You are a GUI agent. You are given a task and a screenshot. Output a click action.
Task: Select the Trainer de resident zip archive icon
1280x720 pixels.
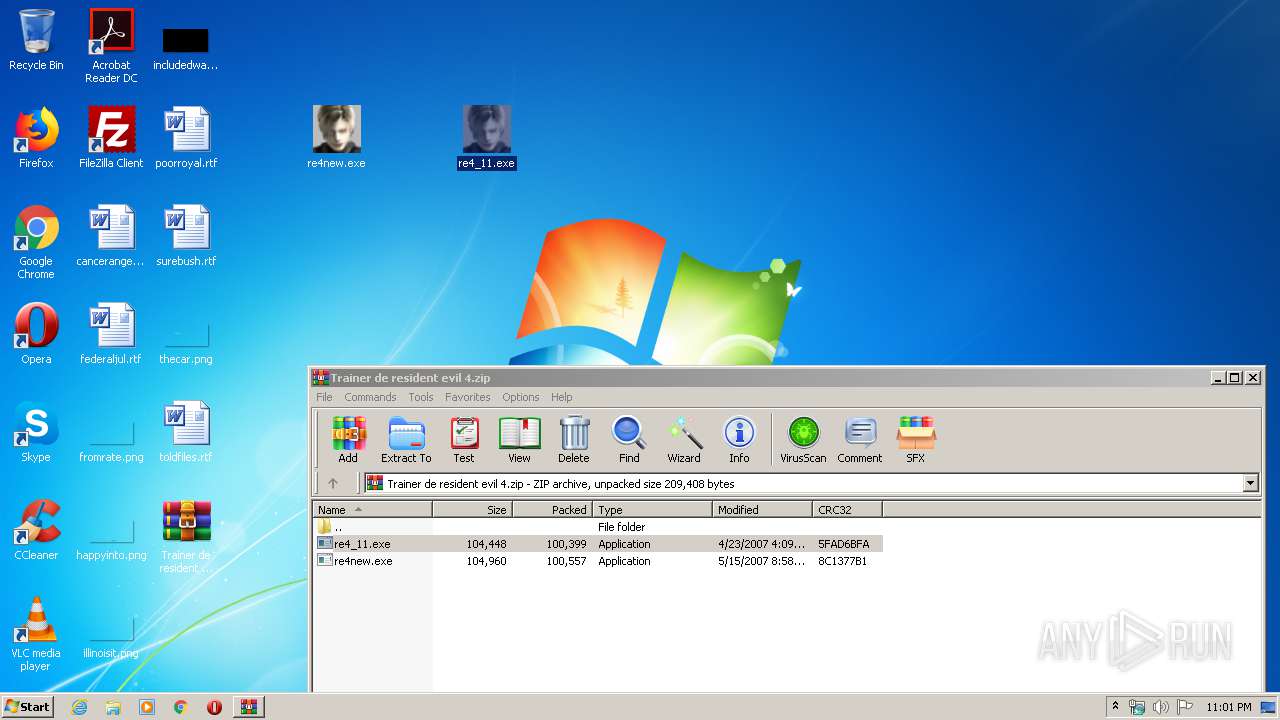[x=186, y=537]
